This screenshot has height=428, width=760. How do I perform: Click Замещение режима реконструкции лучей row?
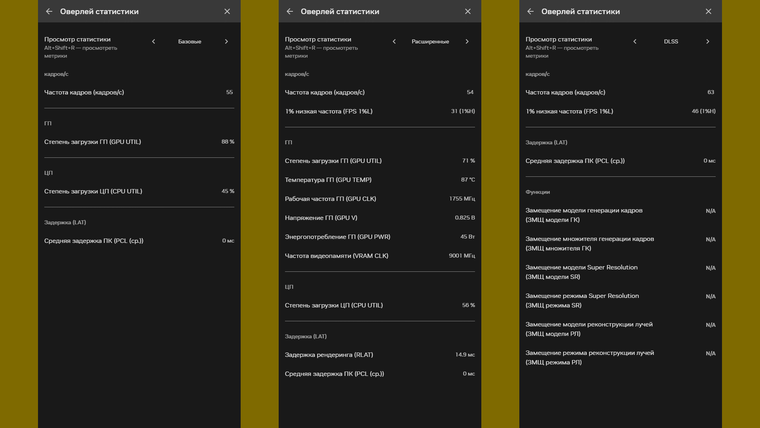620,357
